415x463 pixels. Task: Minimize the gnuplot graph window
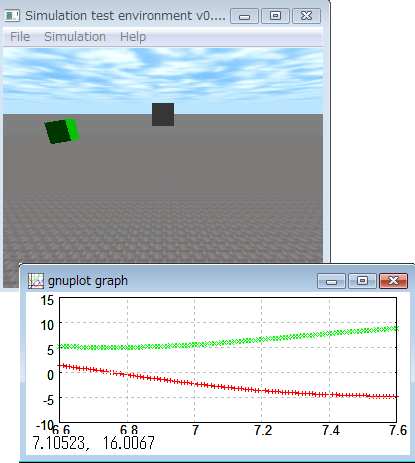[331, 281]
